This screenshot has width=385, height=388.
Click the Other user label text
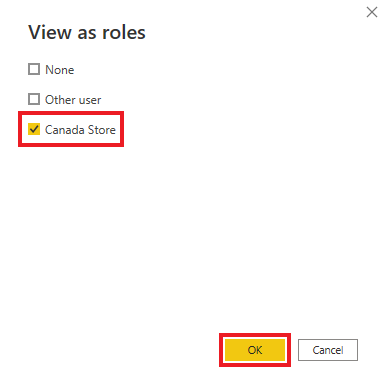[73, 100]
